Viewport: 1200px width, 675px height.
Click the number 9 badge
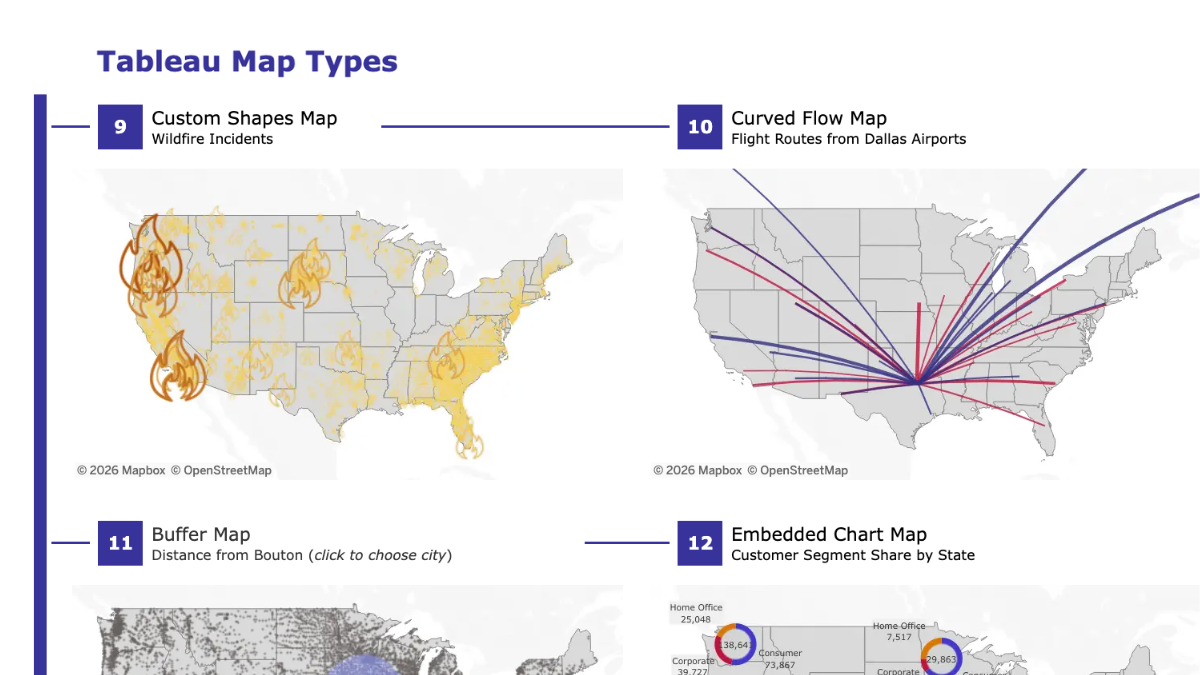pos(120,127)
